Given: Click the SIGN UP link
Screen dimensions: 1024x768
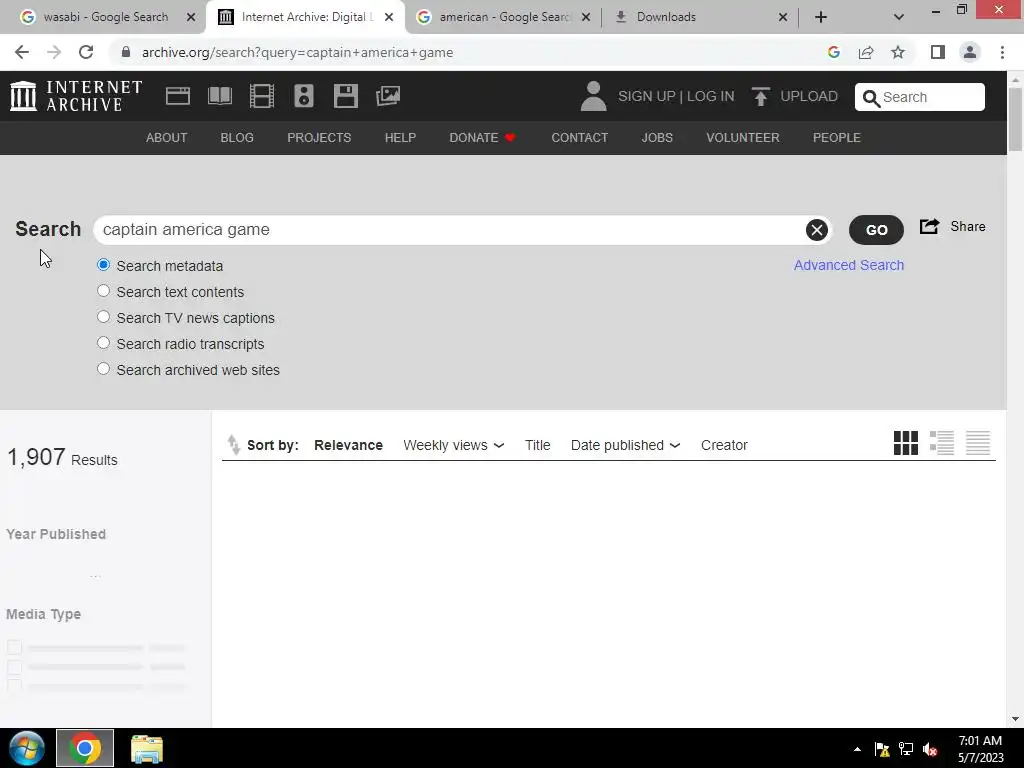Looking at the screenshot, I should [x=647, y=97].
